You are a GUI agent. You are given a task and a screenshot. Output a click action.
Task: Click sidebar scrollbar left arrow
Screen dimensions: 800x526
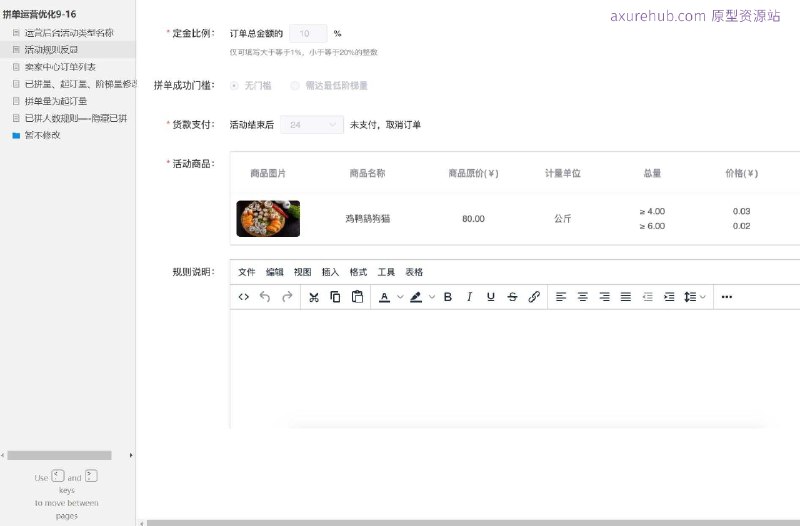(3, 455)
